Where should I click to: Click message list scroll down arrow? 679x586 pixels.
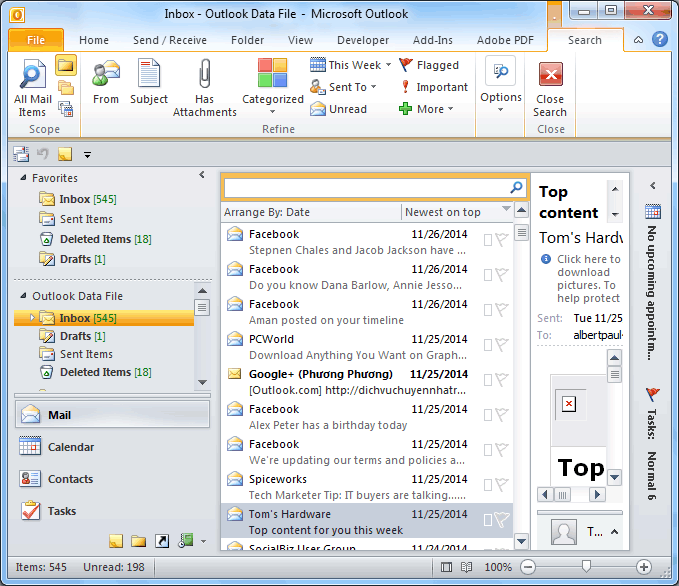[x=521, y=541]
